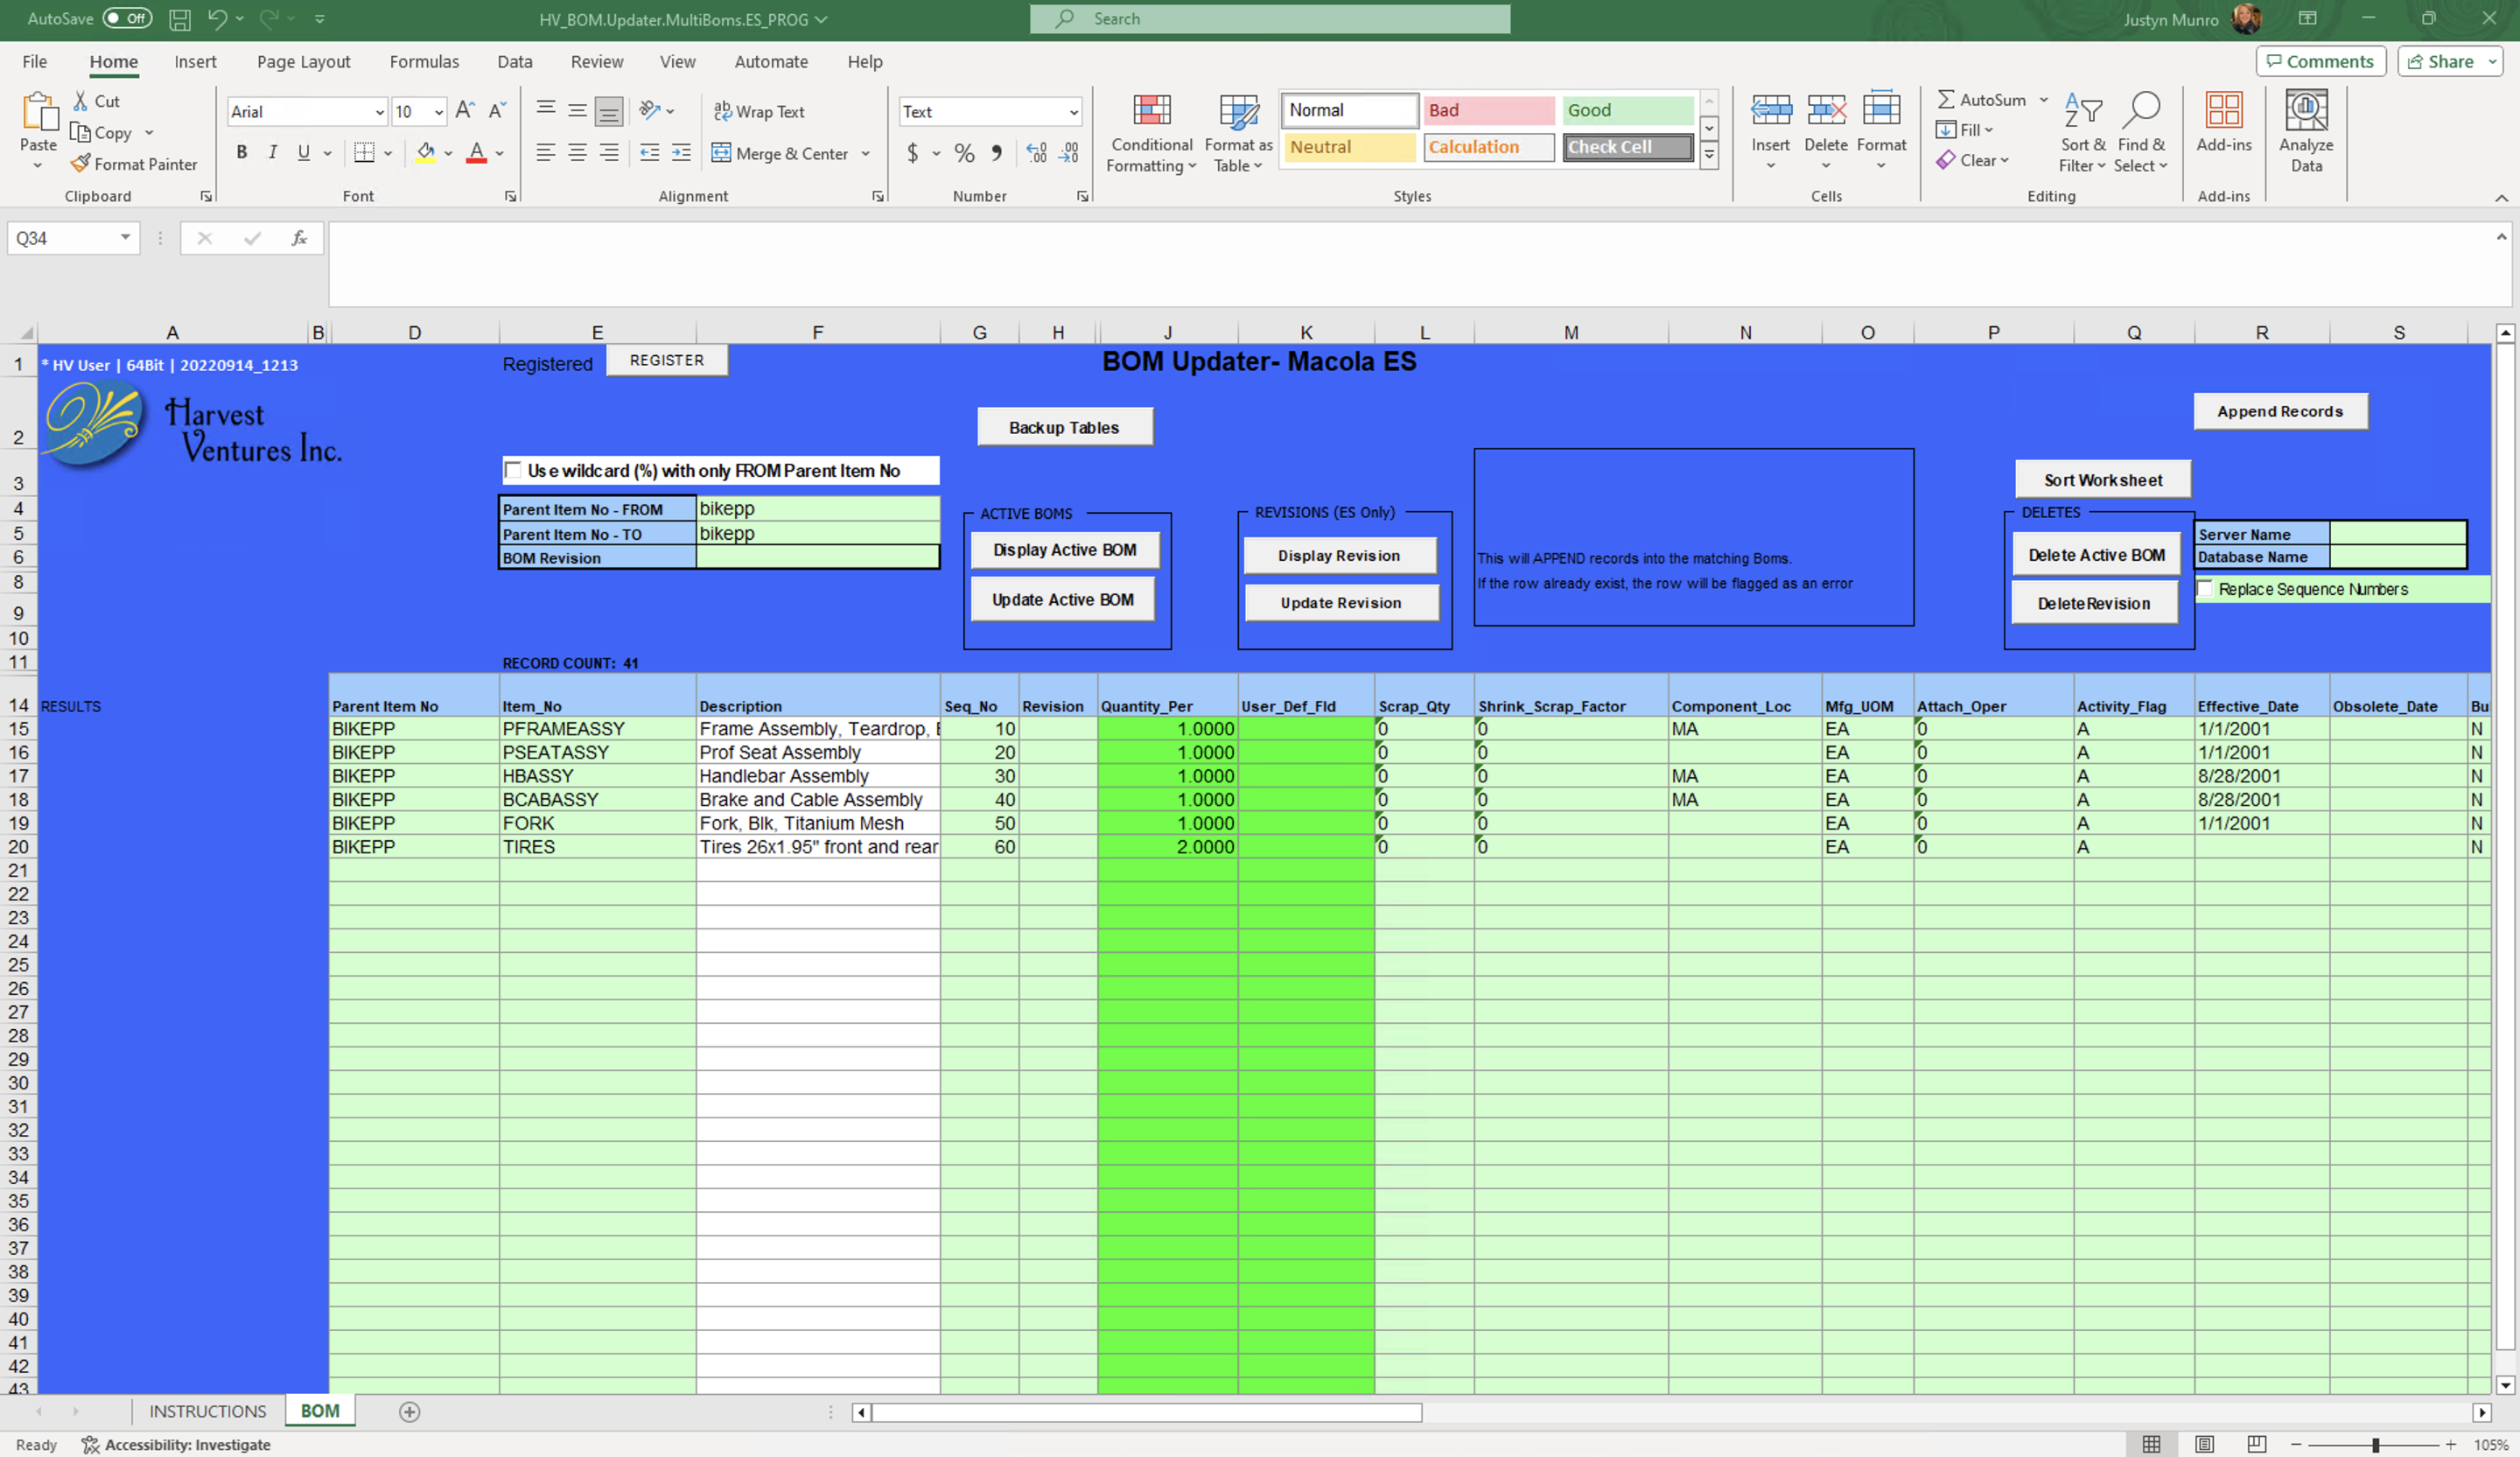Open the INSTRUCTIONS sheet tab
This screenshot has width=2520, height=1457.
[208, 1411]
